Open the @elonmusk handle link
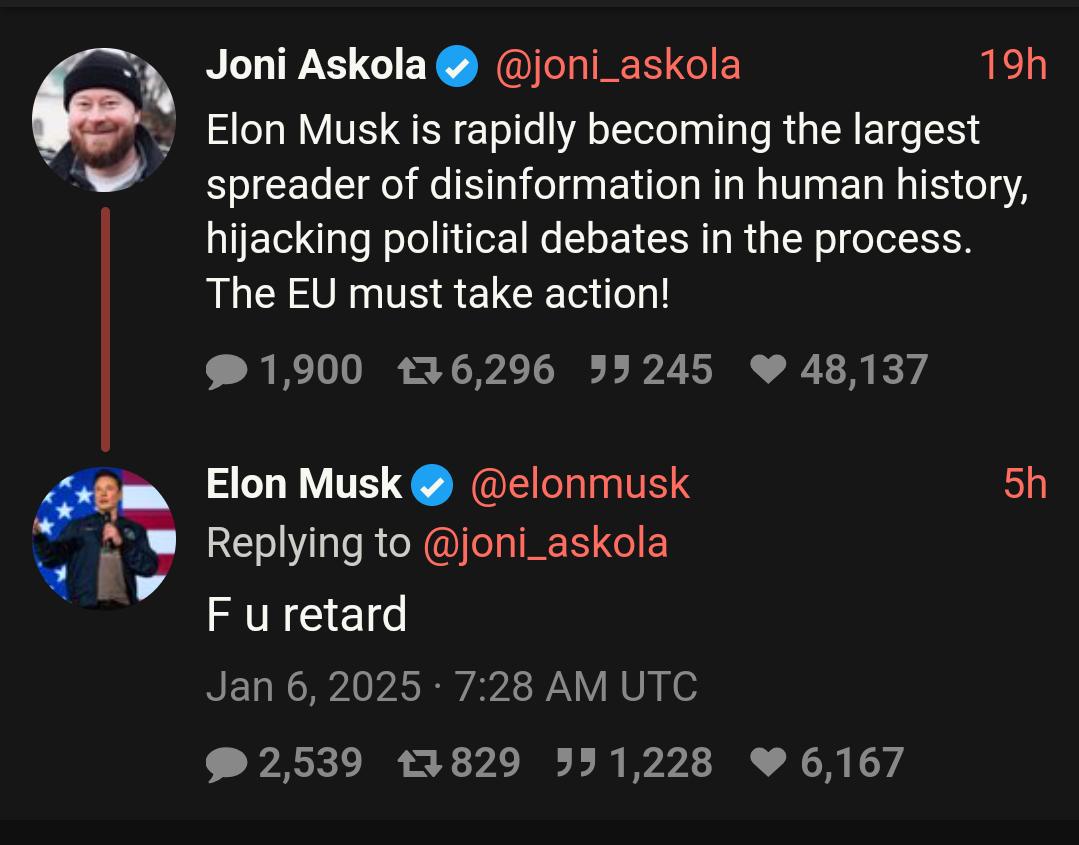Screen dimensions: 1079x845 click(x=580, y=484)
